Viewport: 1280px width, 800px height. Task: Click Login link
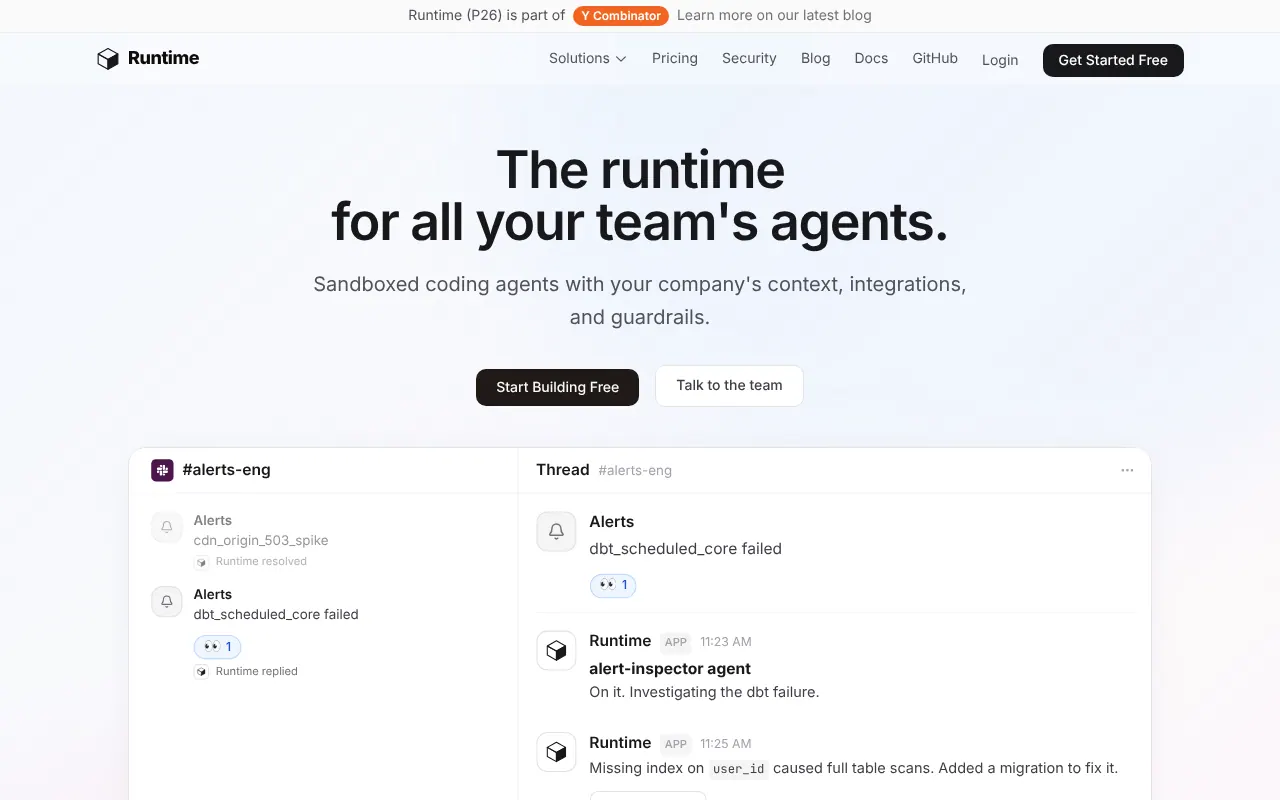[x=1000, y=60]
